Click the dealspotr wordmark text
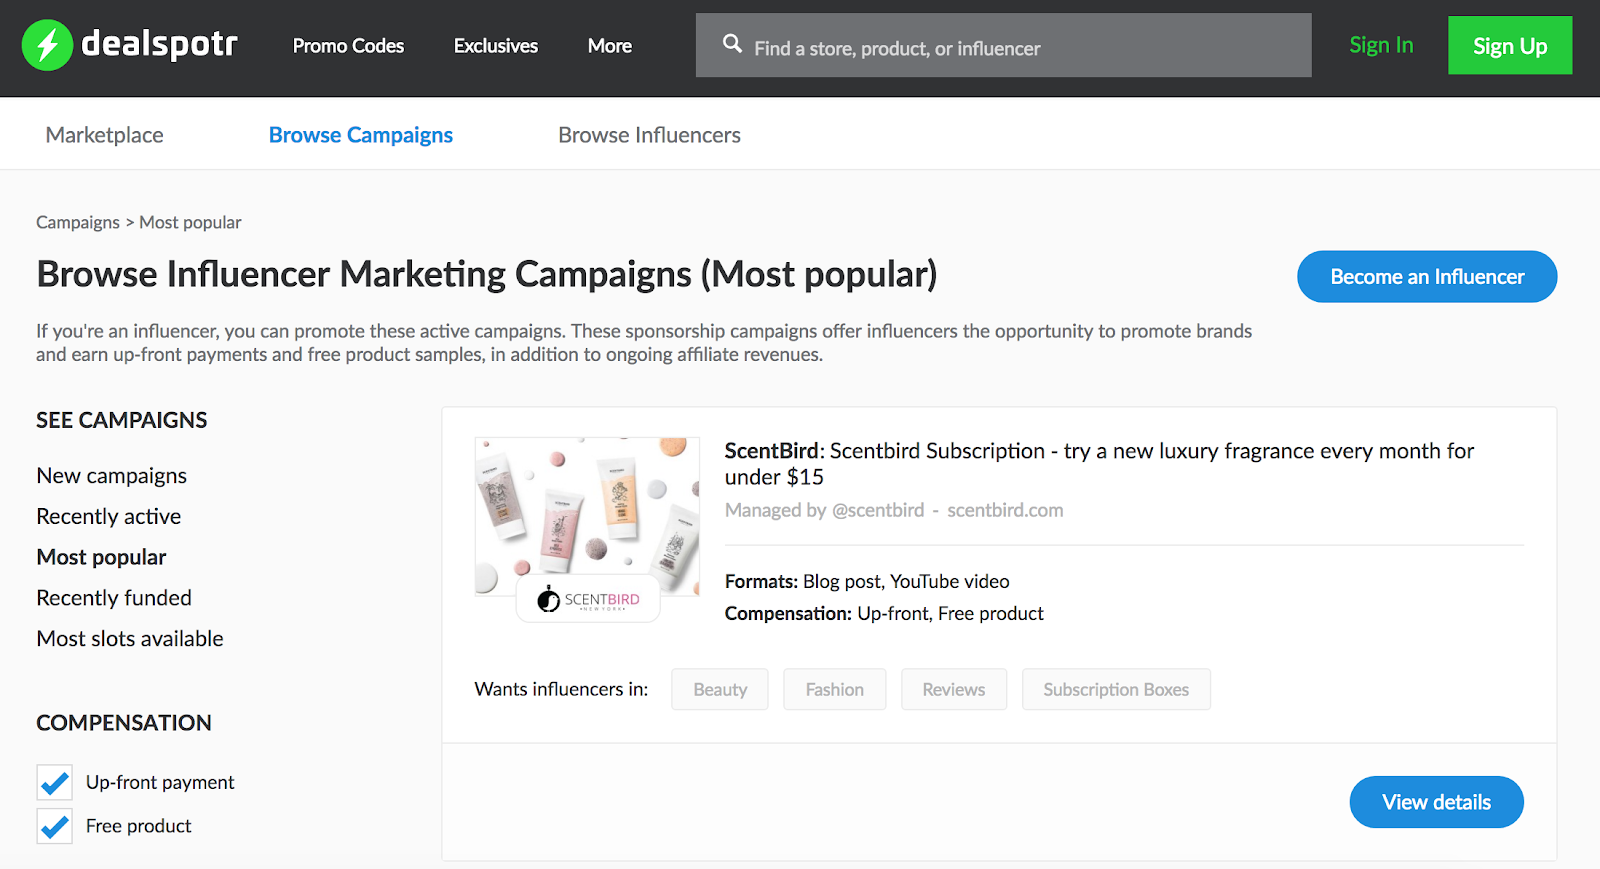This screenshot has height=869, width=1600. click(160, 44)
